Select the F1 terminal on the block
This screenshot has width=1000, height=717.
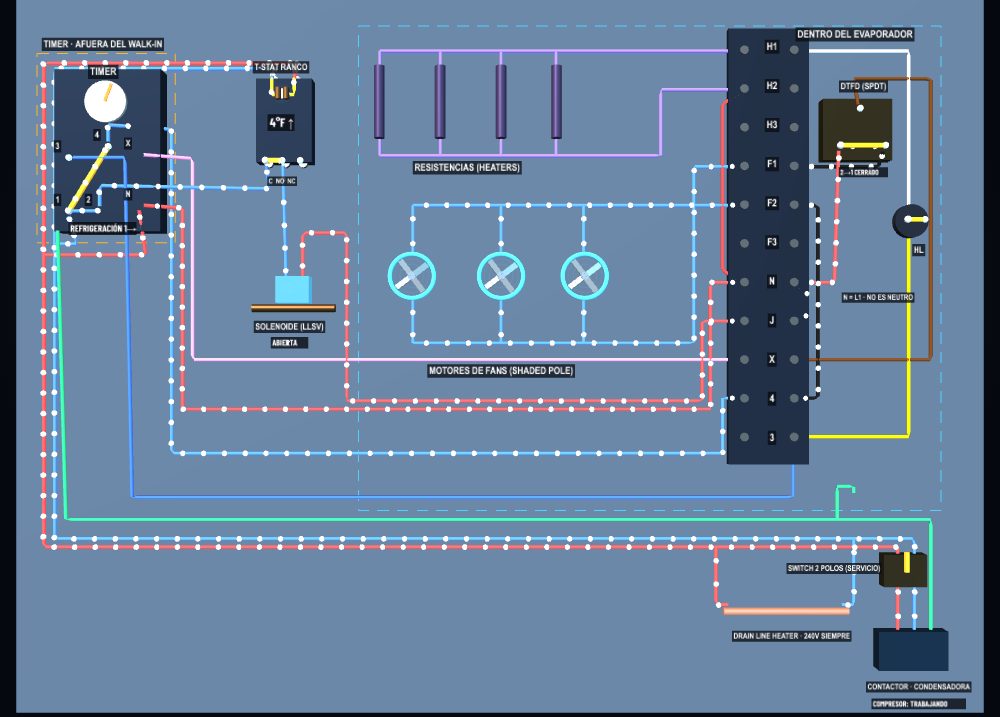(771, 164)
